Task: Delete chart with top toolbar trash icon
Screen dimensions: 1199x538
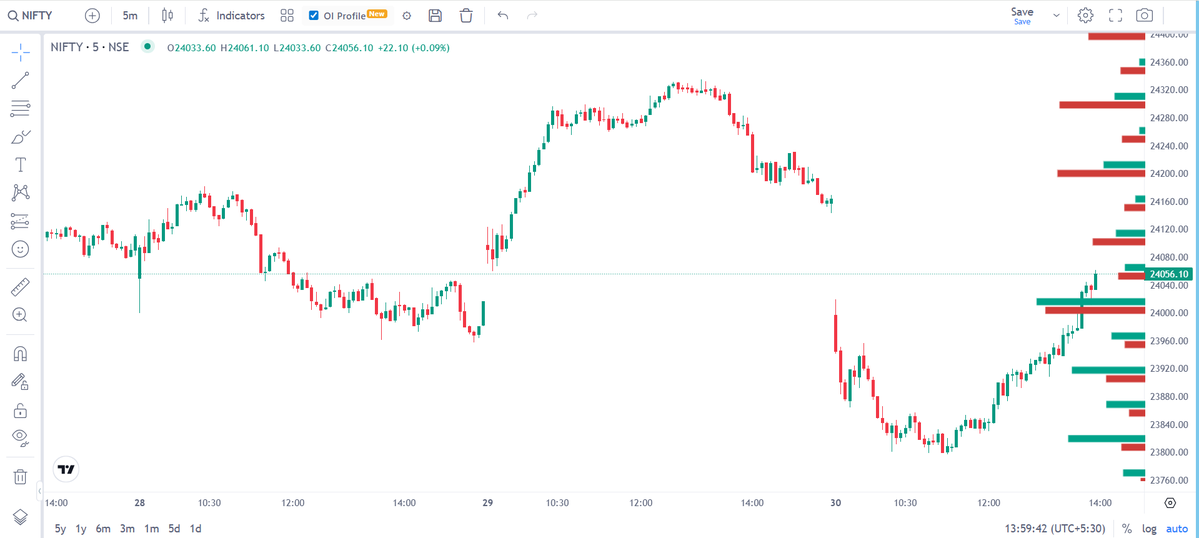Action: 466,15
